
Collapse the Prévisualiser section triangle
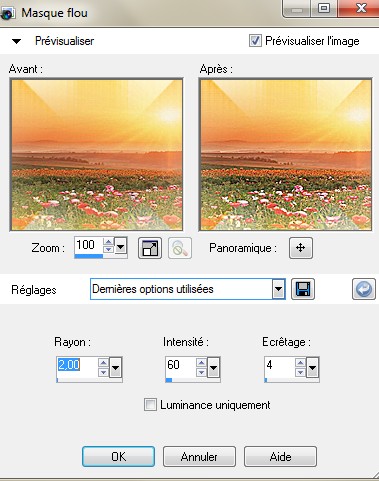[x=16, y=41]
